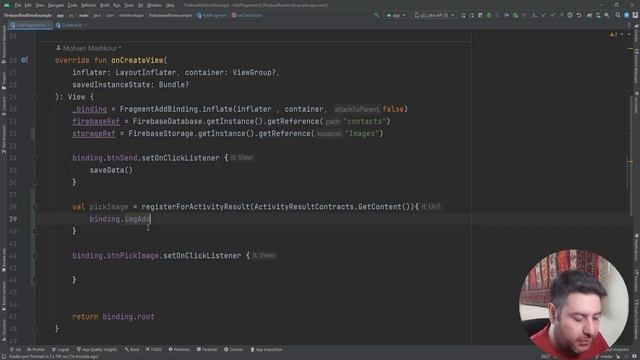Collapse the onCreateView function fold marker

point(35,97)
